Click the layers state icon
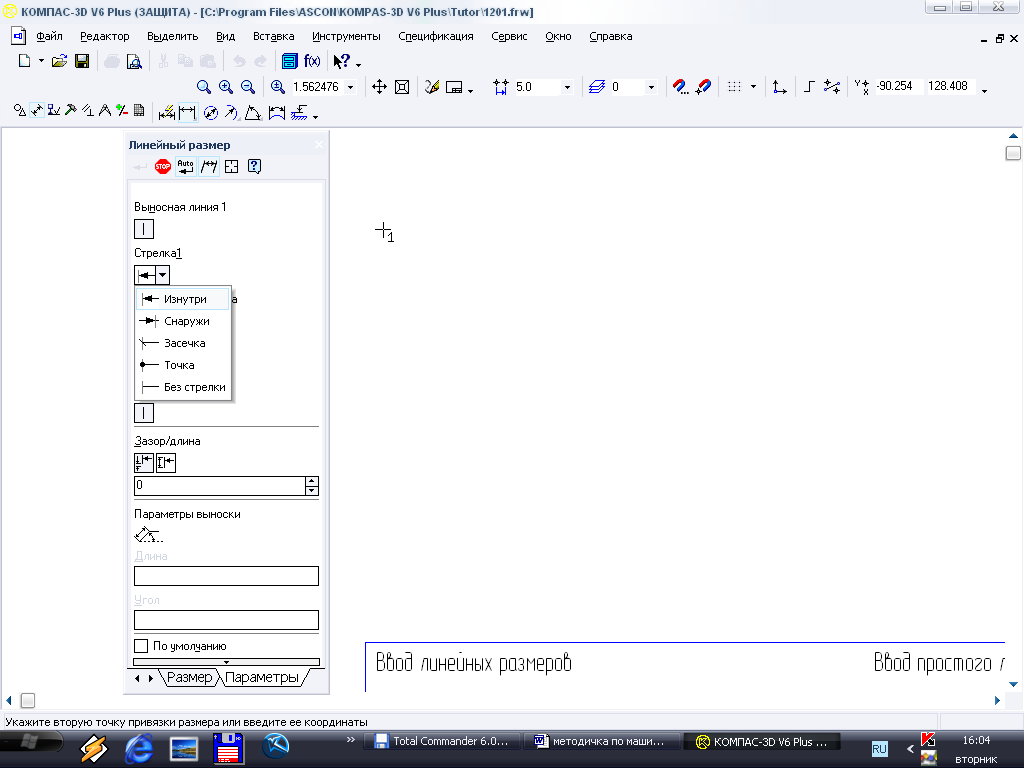This screenshot has height=768, width=1024. click(x=597, y=87)
